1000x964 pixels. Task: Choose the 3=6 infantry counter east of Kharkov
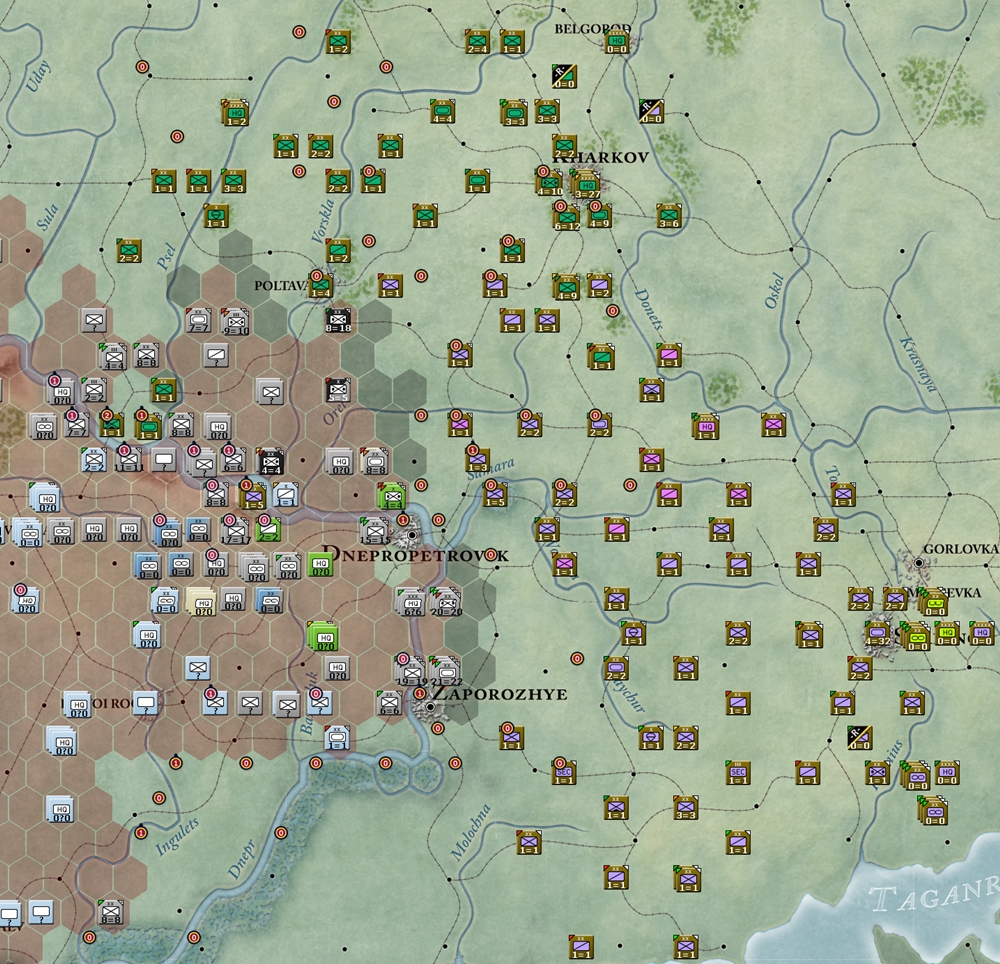point(668,216)
